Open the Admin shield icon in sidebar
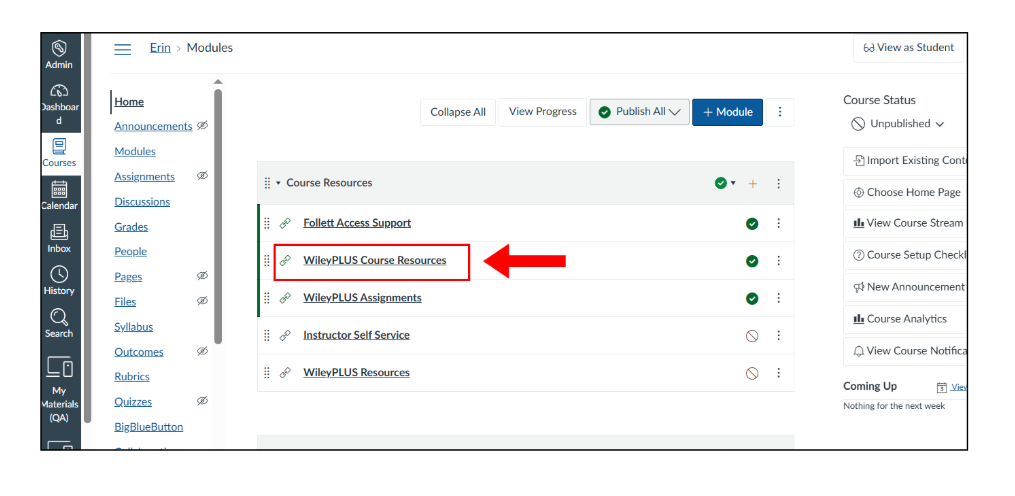The height and width of the screenshot is (496, 1015). [59, 49]
